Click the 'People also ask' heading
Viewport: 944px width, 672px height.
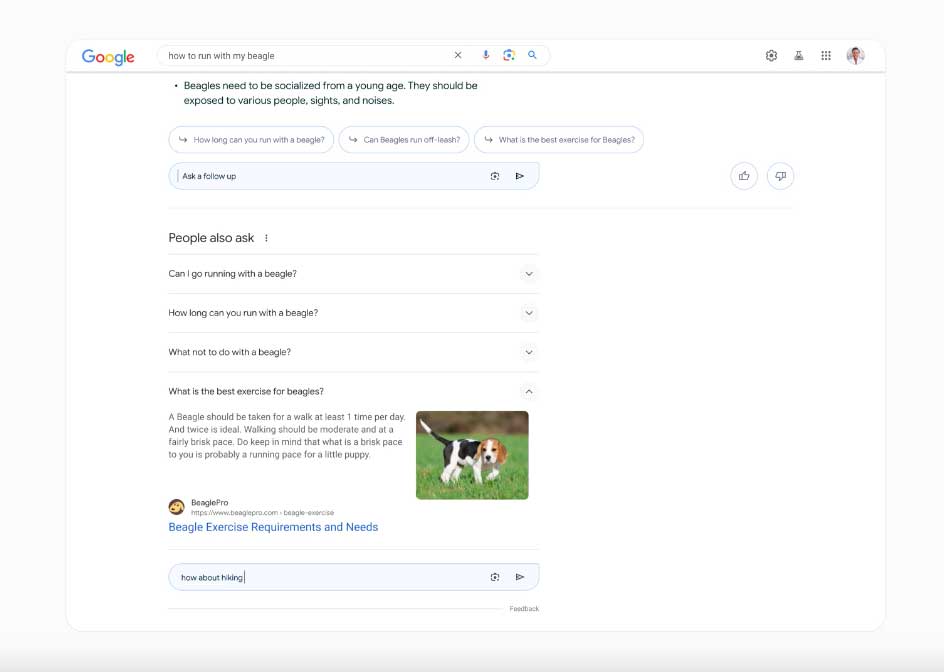point(211,238)
